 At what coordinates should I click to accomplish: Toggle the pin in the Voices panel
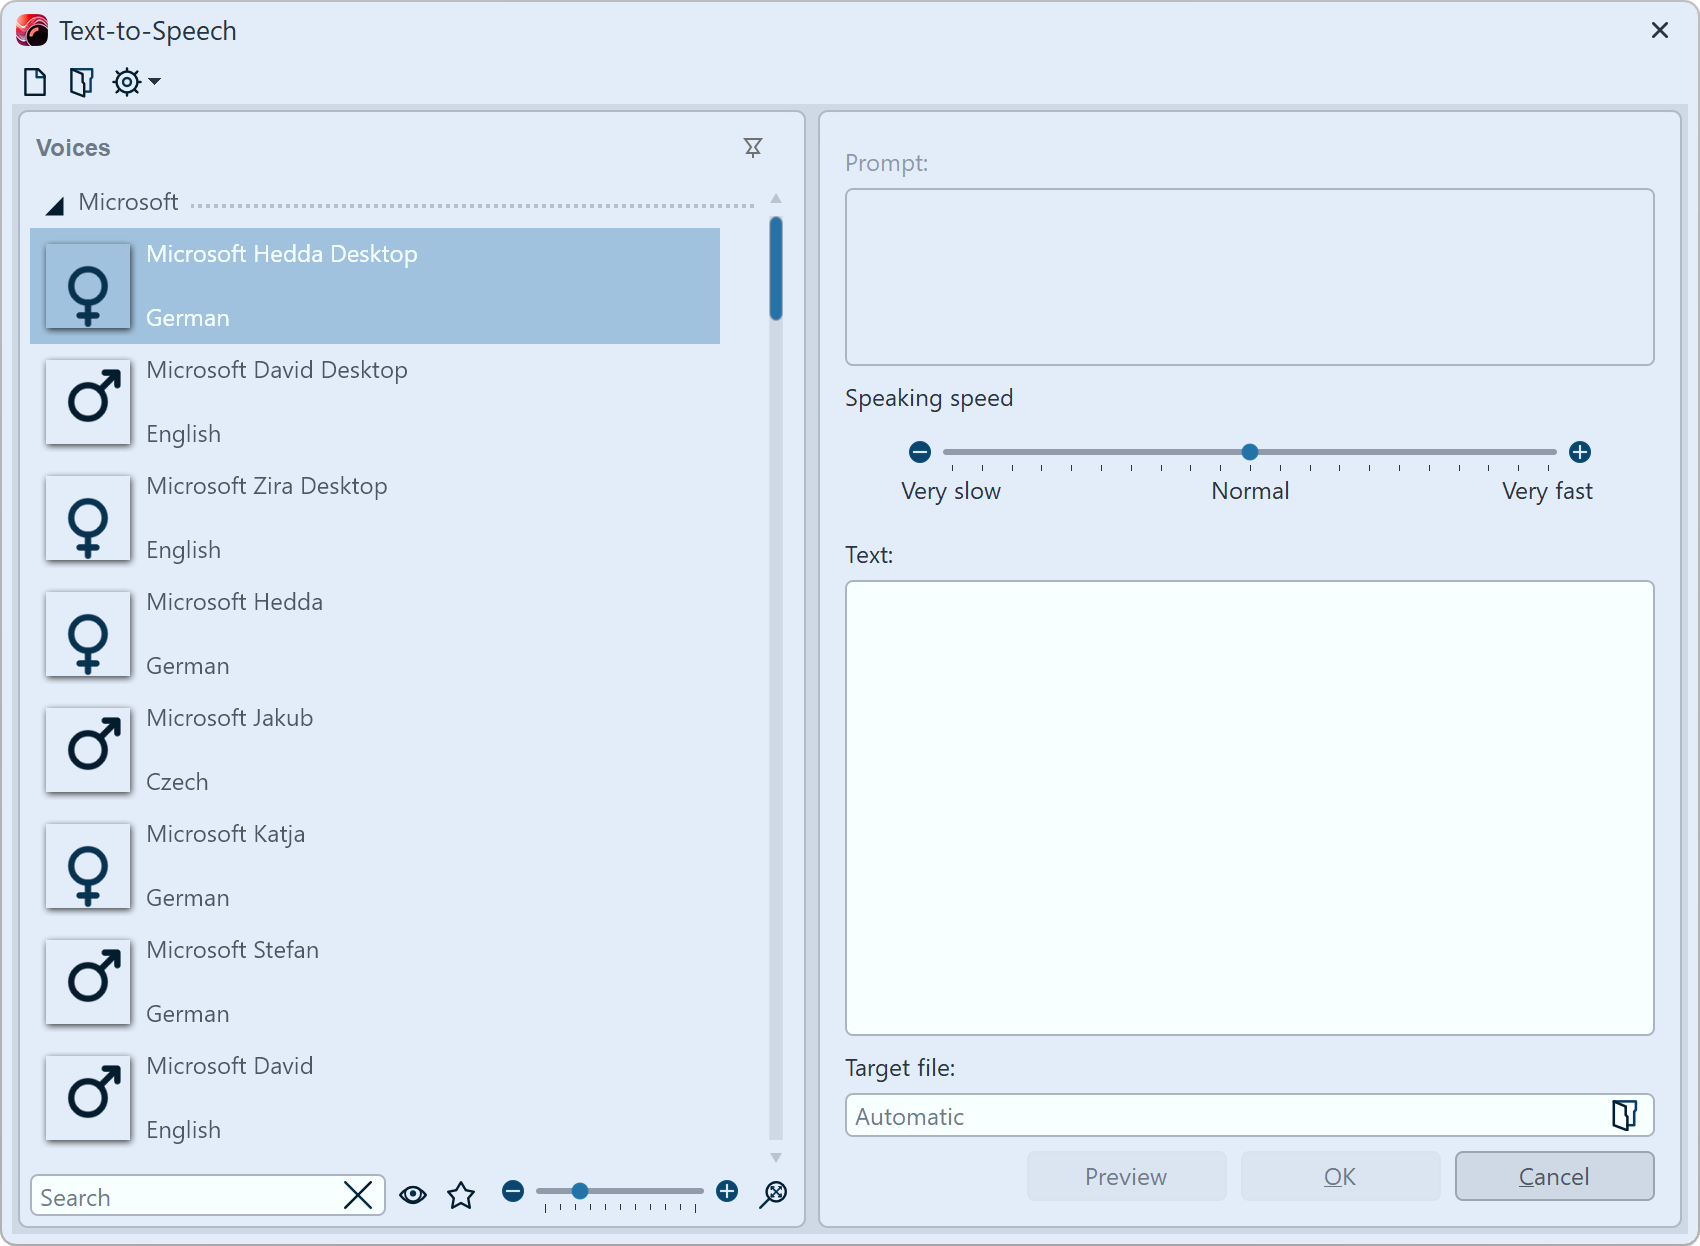pos(752,147)
